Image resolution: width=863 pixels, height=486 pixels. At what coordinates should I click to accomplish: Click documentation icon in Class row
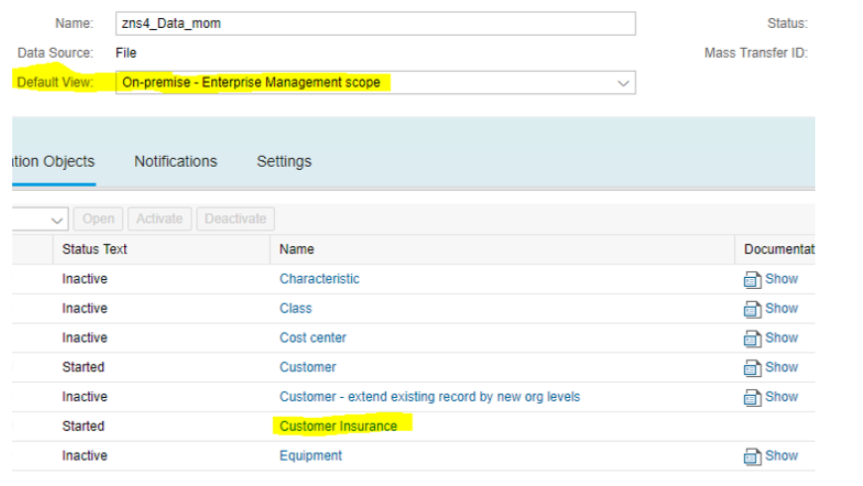click(753, 309)
